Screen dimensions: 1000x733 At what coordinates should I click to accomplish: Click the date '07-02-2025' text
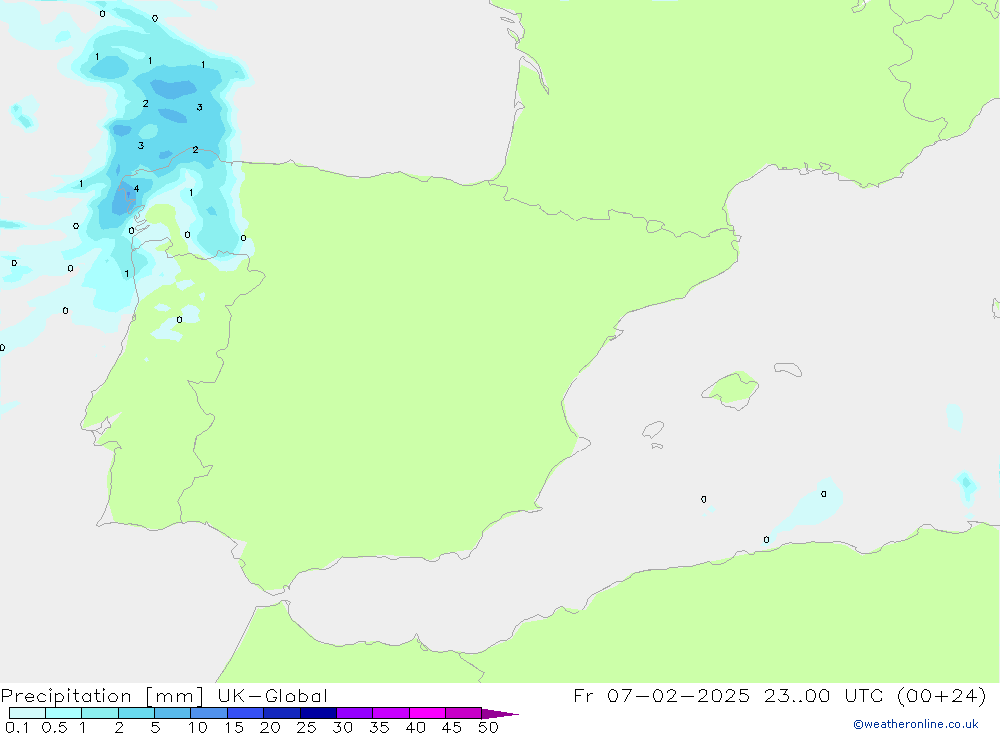click(679, 695)
